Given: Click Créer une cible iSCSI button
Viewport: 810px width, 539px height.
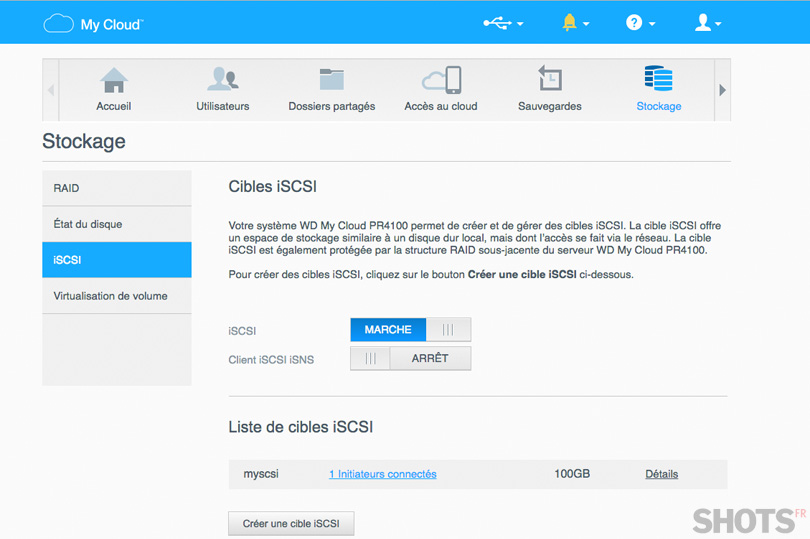Looking at the screenshot, I should tap(291, 523).
